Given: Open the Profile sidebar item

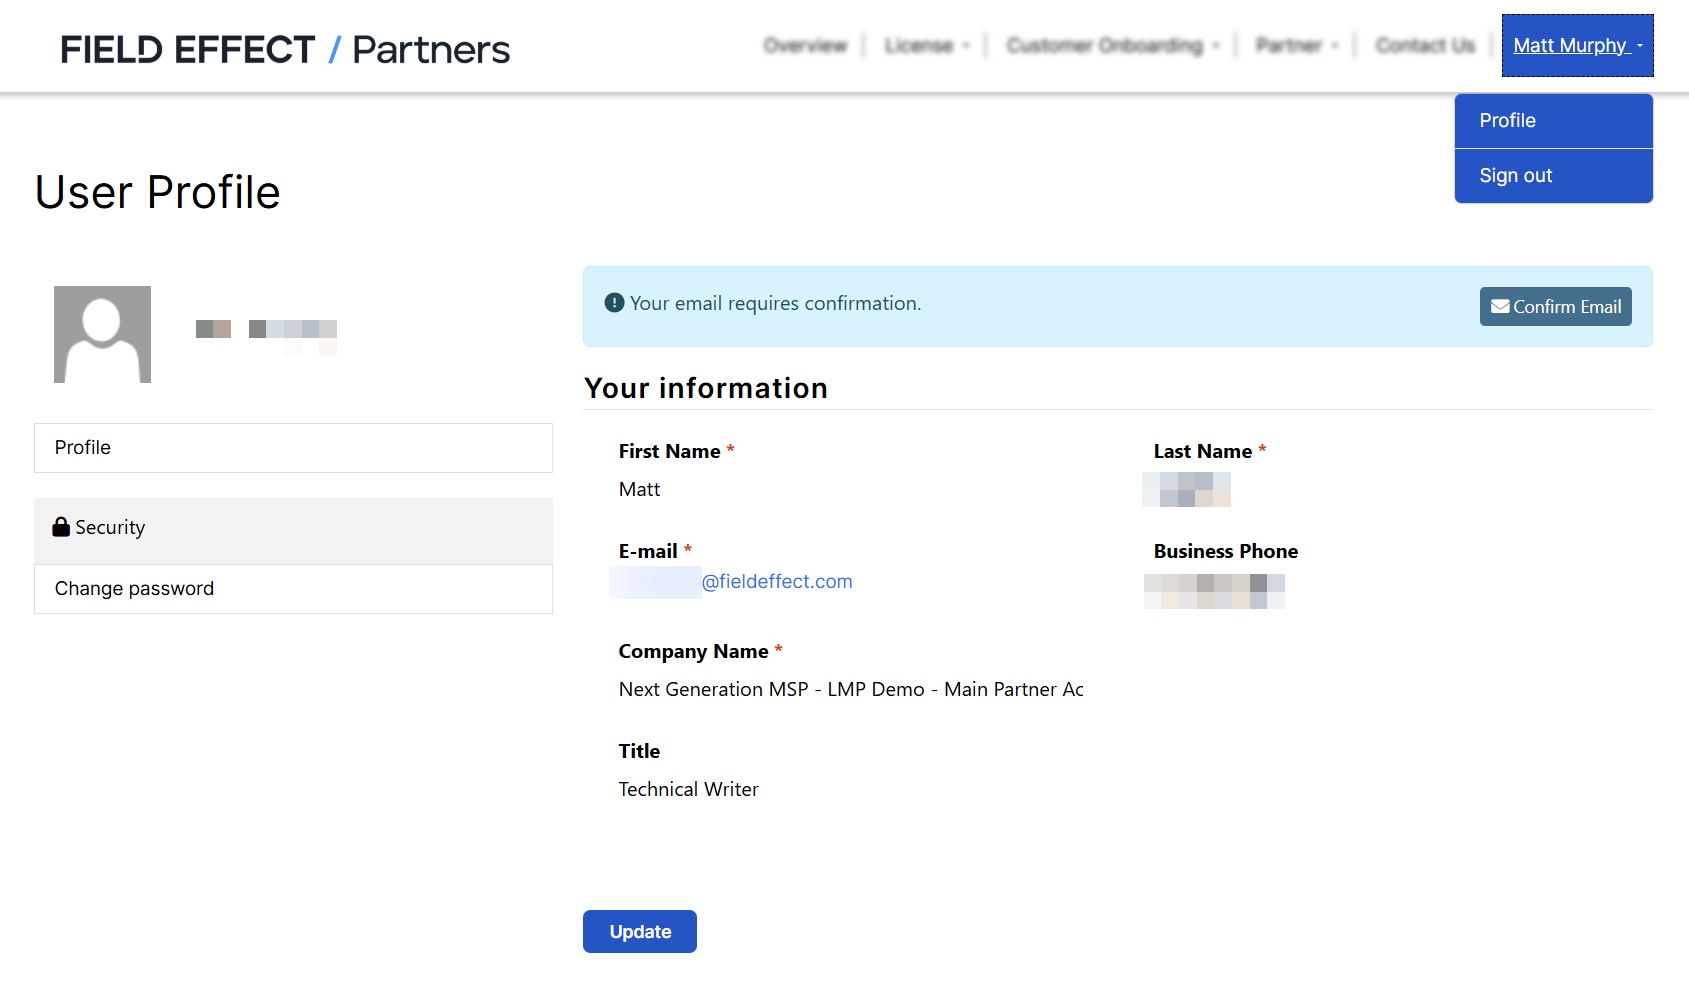Looking at the screenshot, I should (293, 448).
